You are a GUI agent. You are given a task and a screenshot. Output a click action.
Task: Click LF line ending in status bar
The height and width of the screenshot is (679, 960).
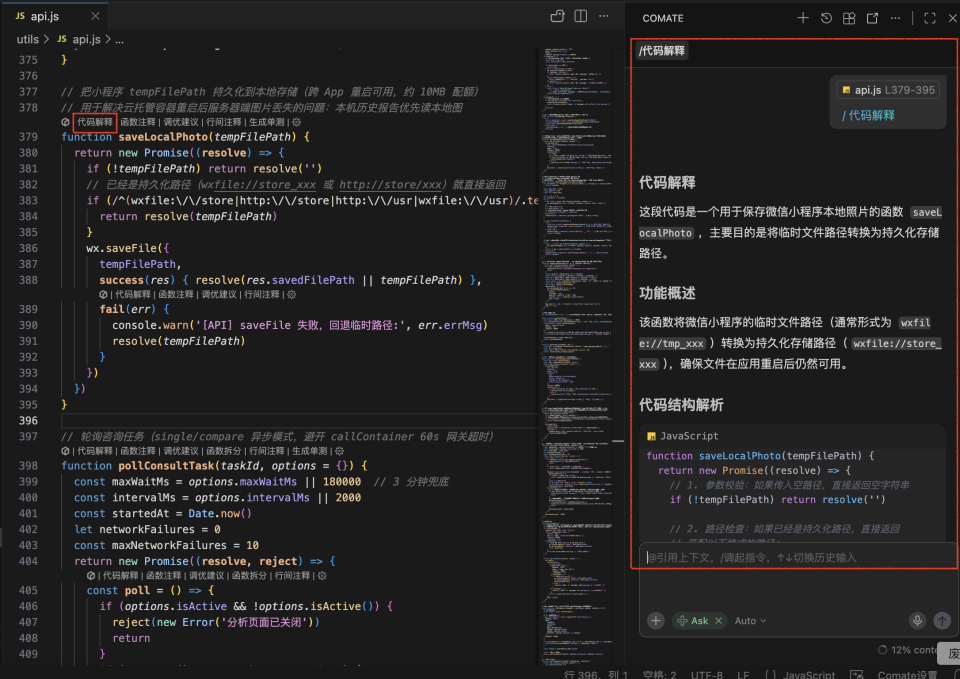[743, 674]
